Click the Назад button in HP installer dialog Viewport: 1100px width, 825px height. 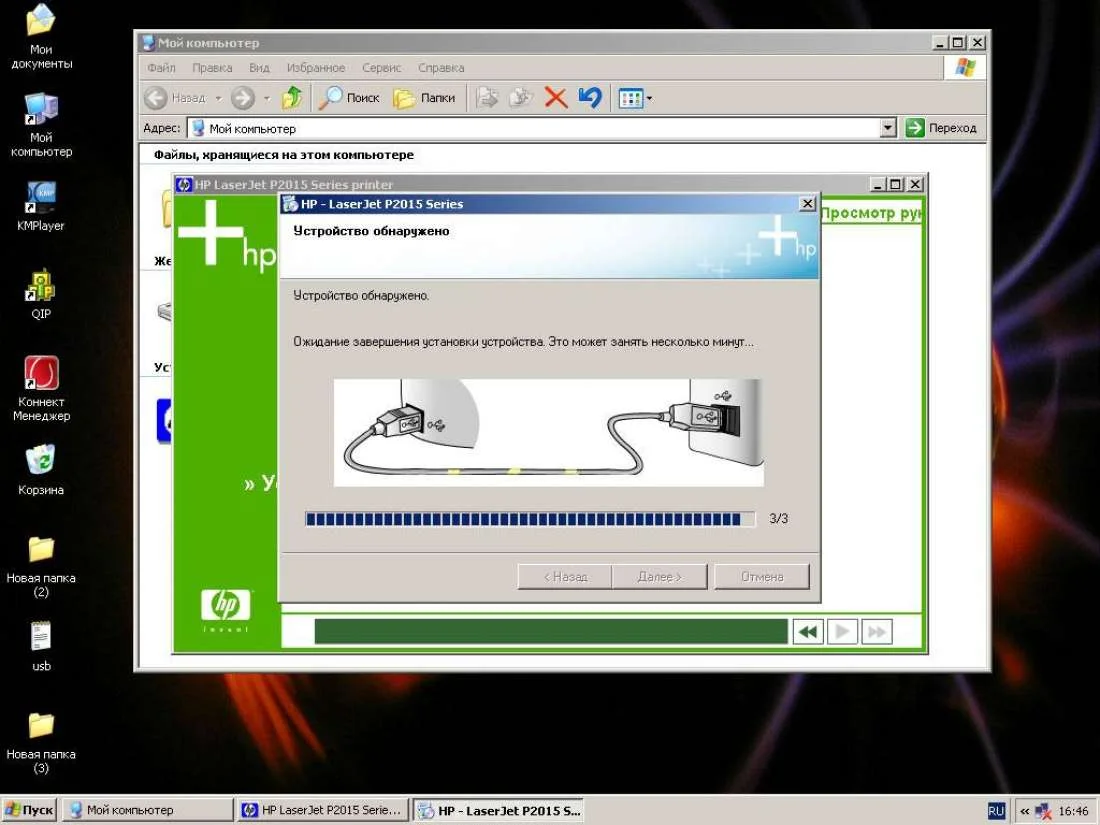coord(565,577)
